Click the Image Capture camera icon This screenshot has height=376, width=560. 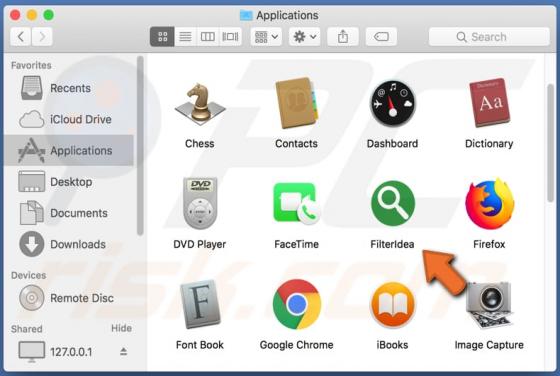(489, 305)
